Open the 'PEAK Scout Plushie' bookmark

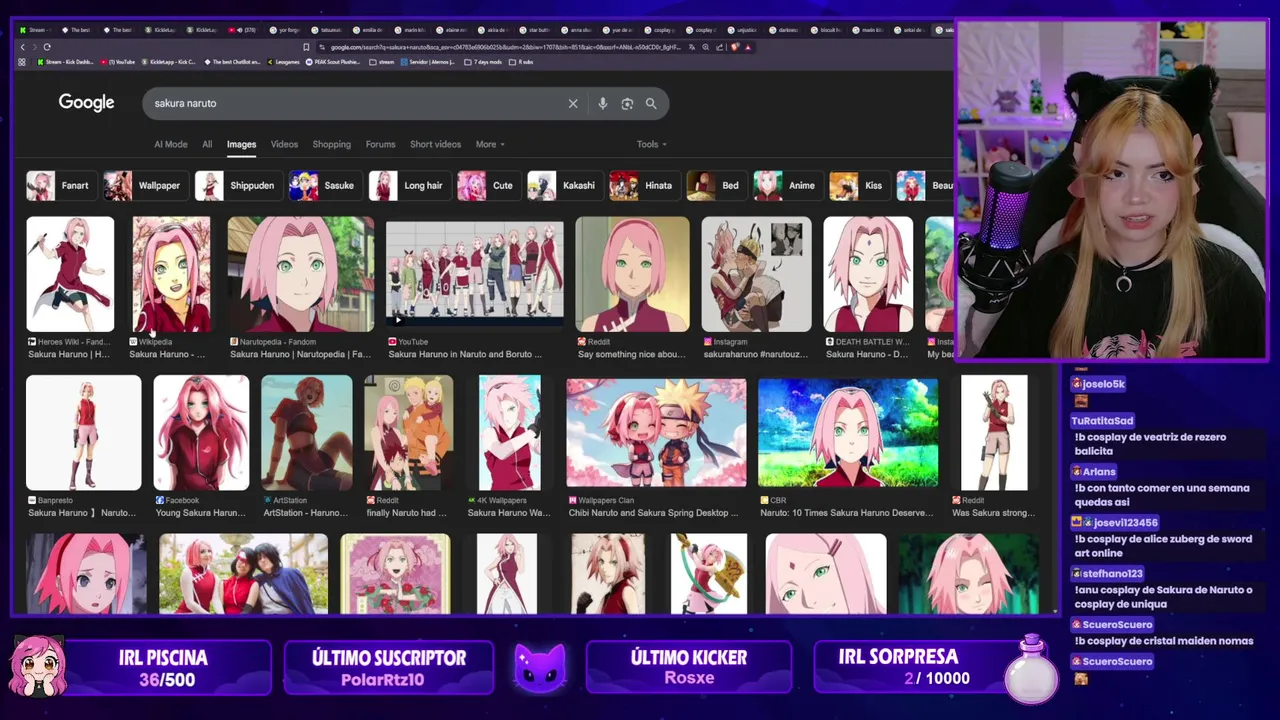point(334,62)
